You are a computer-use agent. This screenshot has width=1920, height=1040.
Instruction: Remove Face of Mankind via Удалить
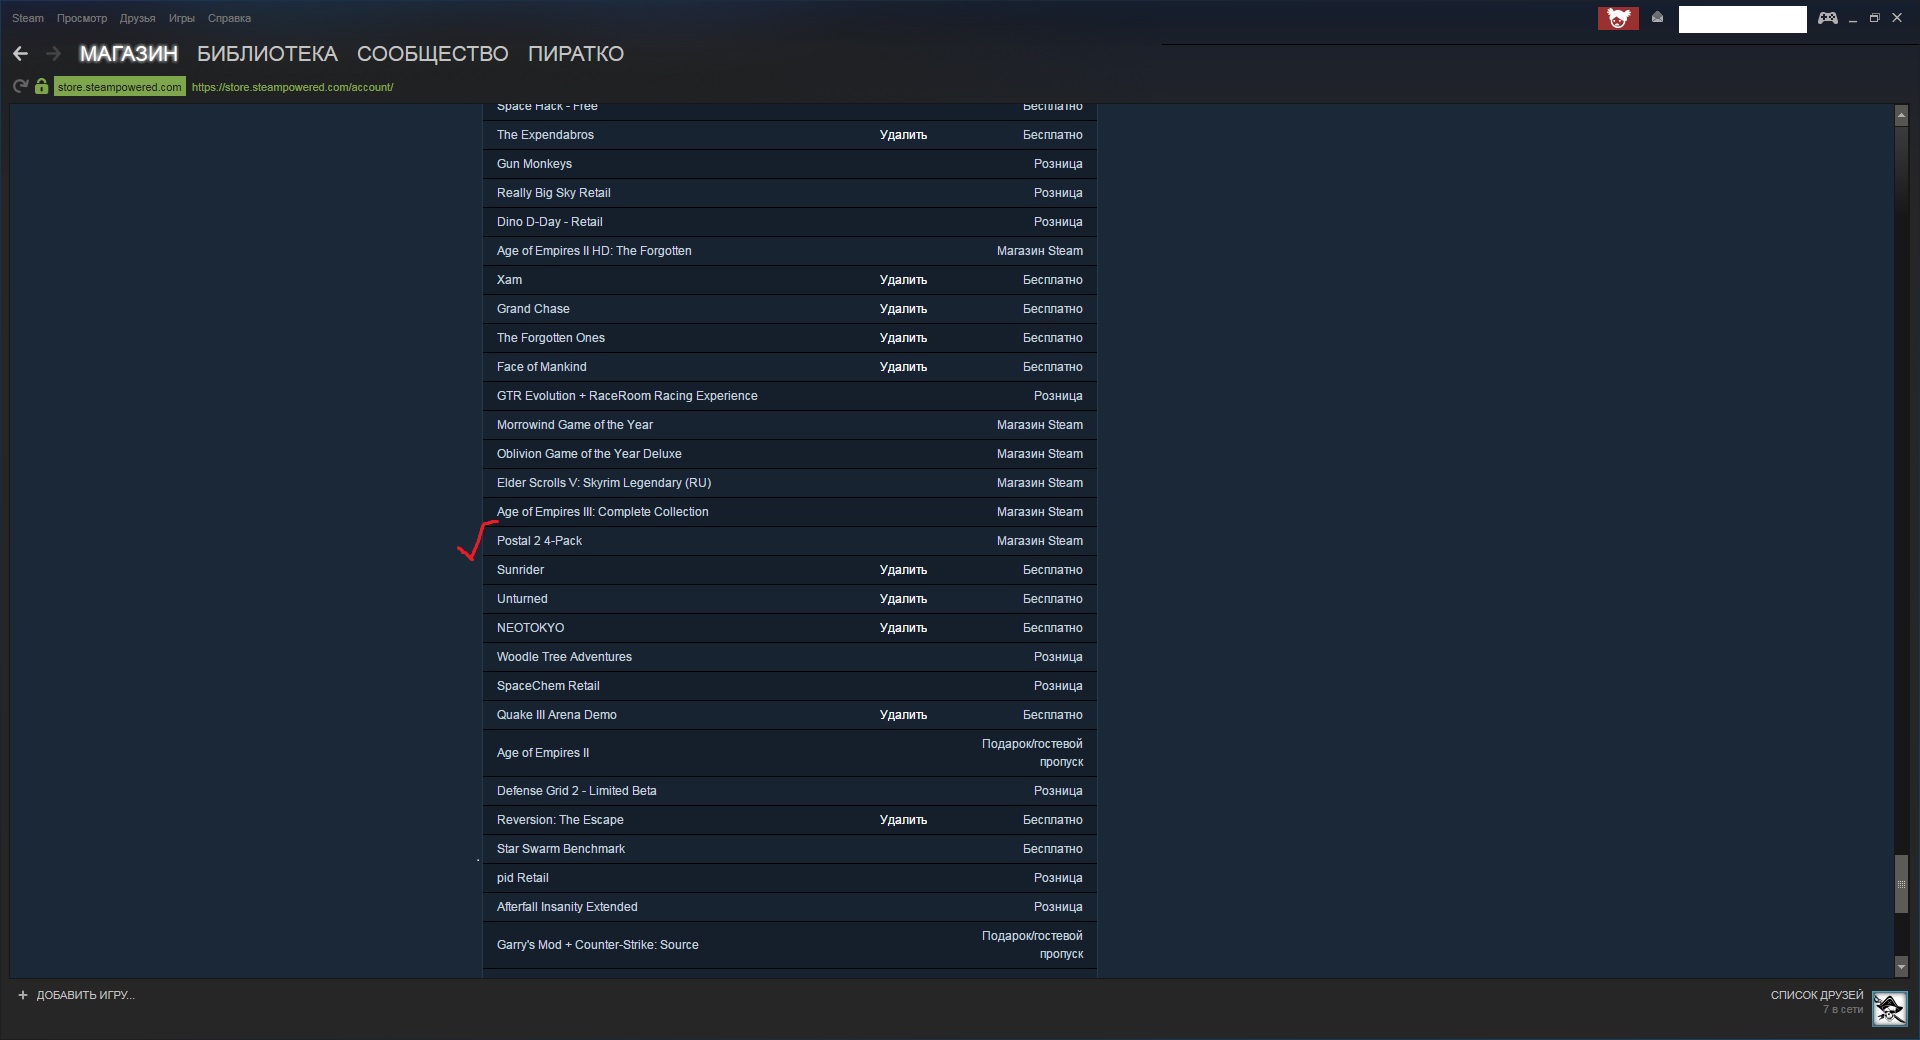(x=903, y=367)
